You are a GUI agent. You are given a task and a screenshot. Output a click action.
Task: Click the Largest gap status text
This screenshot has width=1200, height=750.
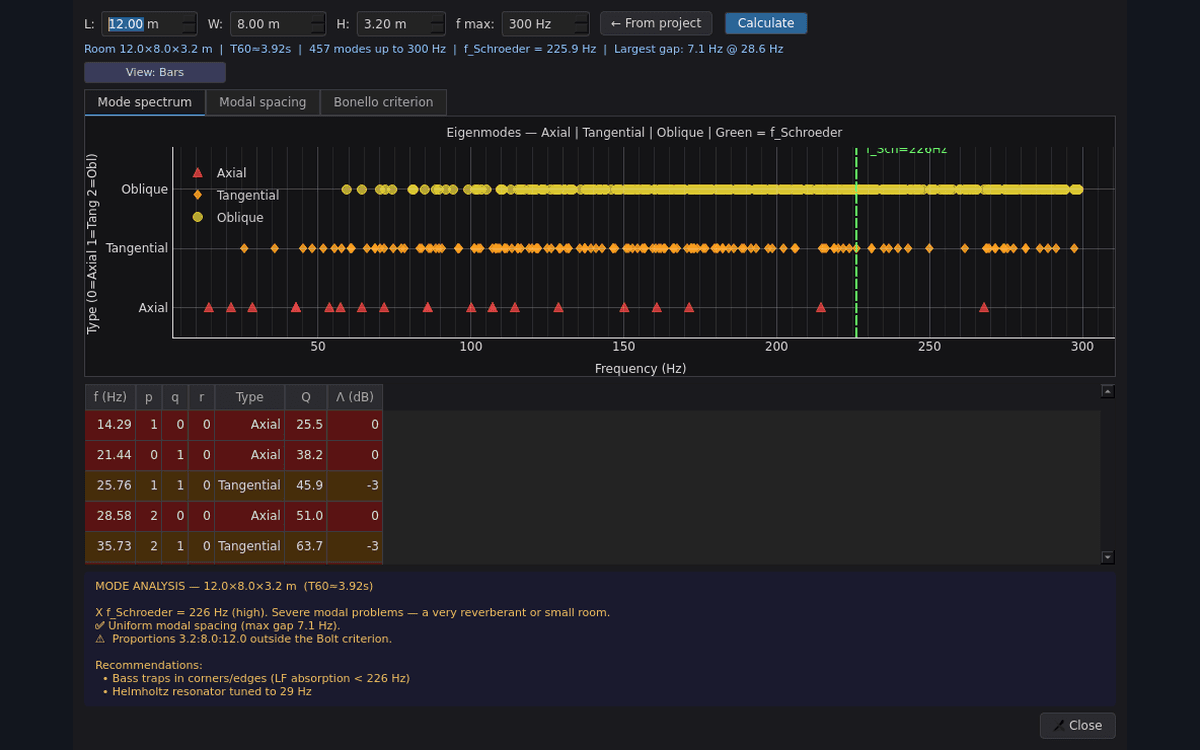699,49
